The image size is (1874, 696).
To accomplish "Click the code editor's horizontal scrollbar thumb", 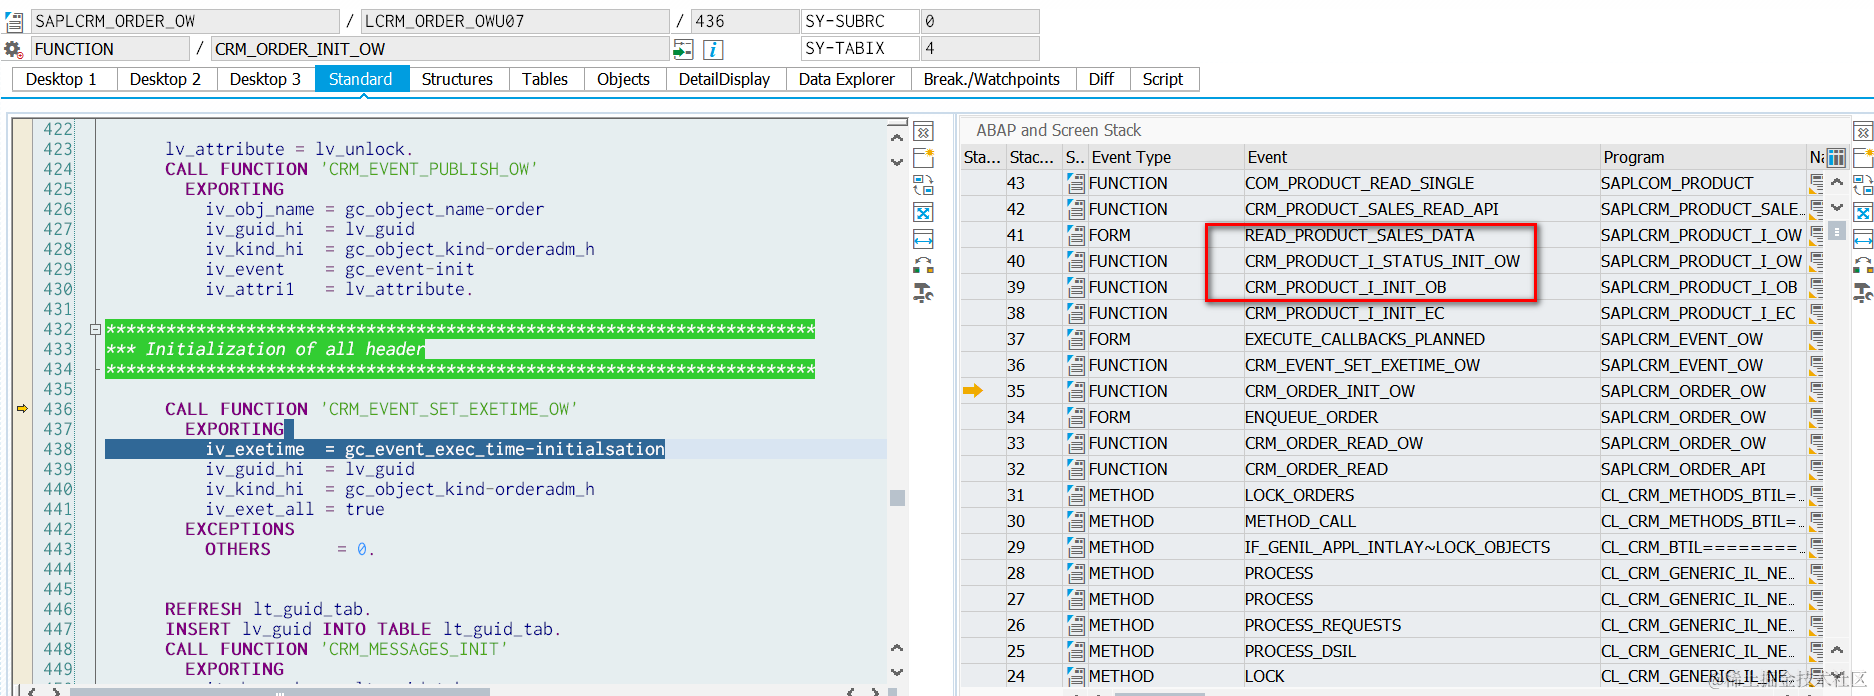I will point(279,691).
